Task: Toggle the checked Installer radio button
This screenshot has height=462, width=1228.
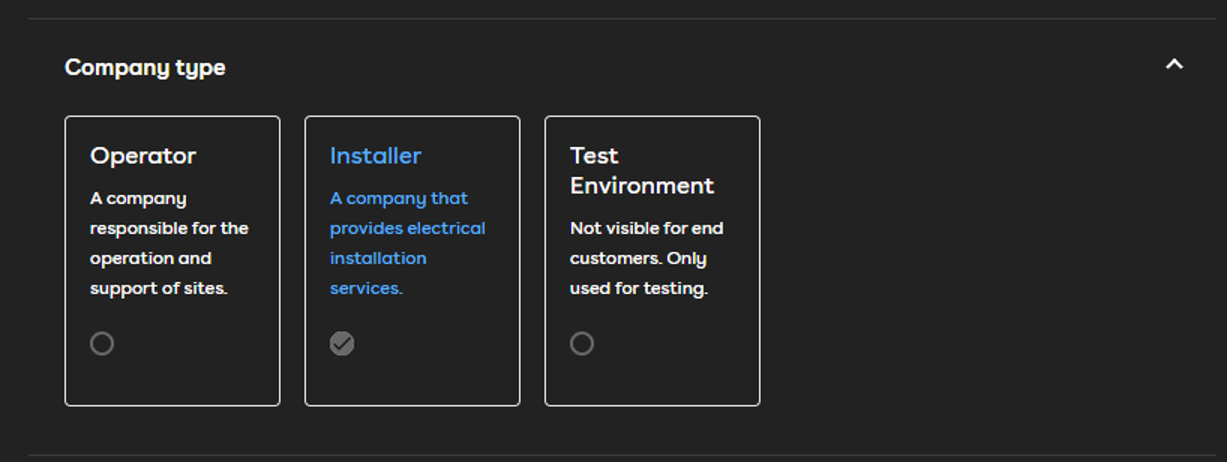Action: click(x=342, y=344)
